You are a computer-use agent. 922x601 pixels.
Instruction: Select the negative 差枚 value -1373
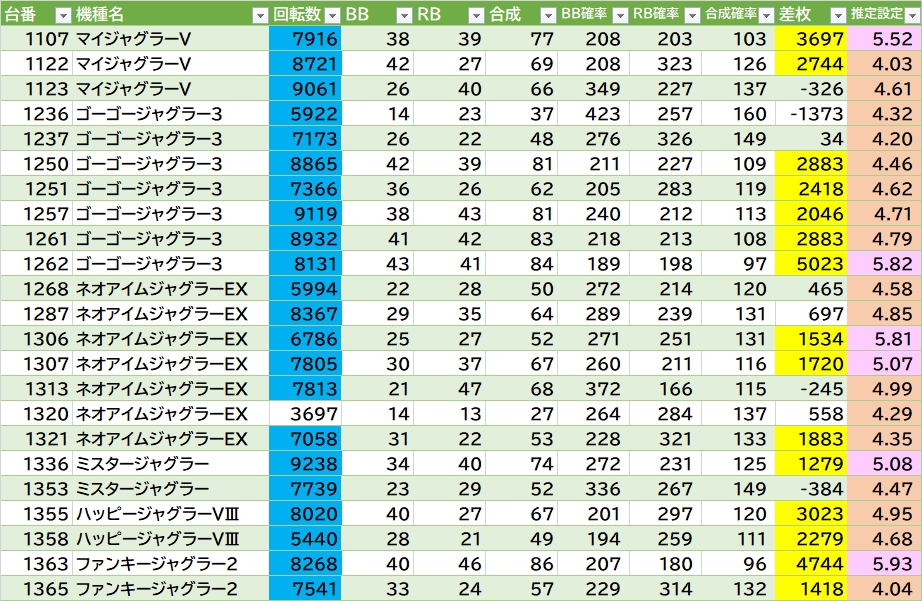(x=811, y=114)
